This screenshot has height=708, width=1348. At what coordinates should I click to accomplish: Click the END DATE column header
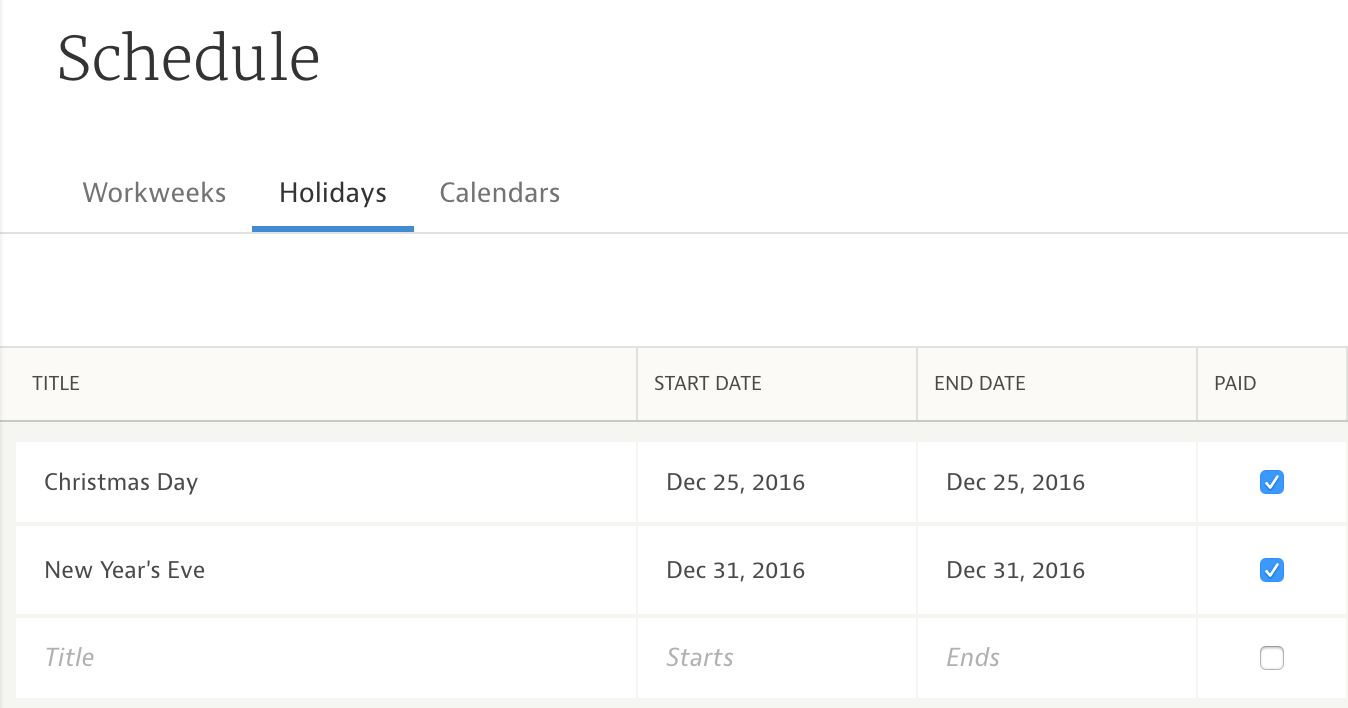pyautogui.click(x=980, y=383)
